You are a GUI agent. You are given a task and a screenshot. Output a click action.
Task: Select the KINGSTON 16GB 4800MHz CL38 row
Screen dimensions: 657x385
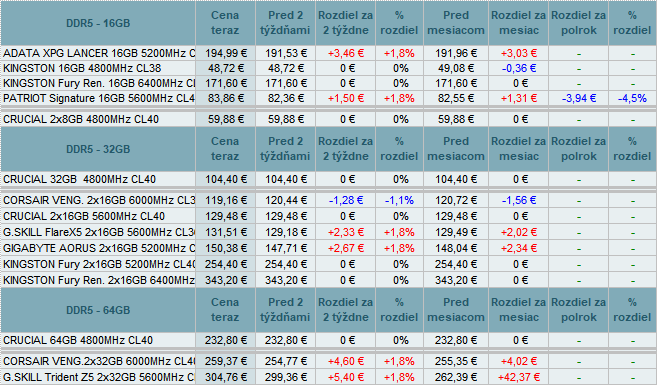[328, 68]
